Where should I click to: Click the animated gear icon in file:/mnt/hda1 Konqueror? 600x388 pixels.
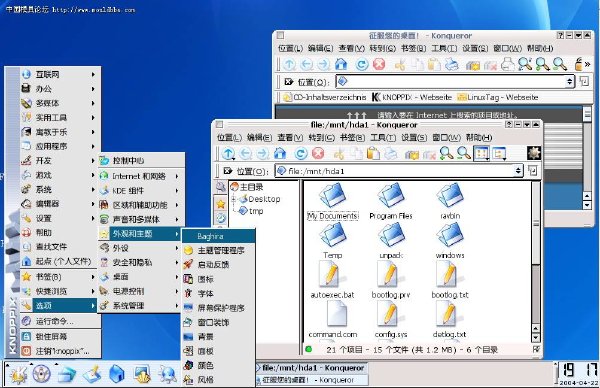click(534, 153)
